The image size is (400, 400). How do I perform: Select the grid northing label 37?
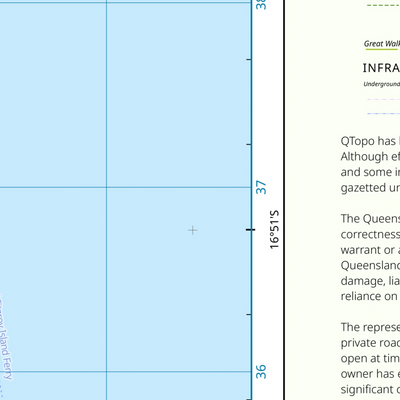point(261,187)
